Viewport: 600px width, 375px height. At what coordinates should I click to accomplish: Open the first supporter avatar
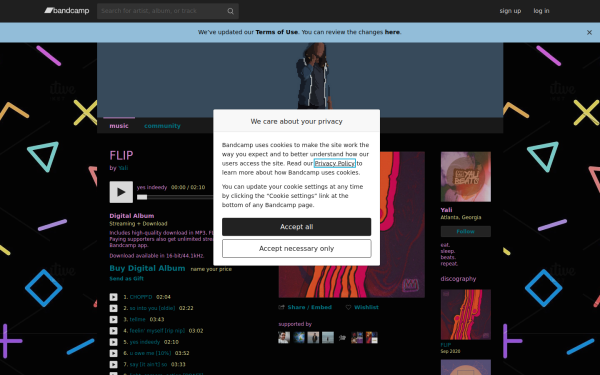(284, 338)
